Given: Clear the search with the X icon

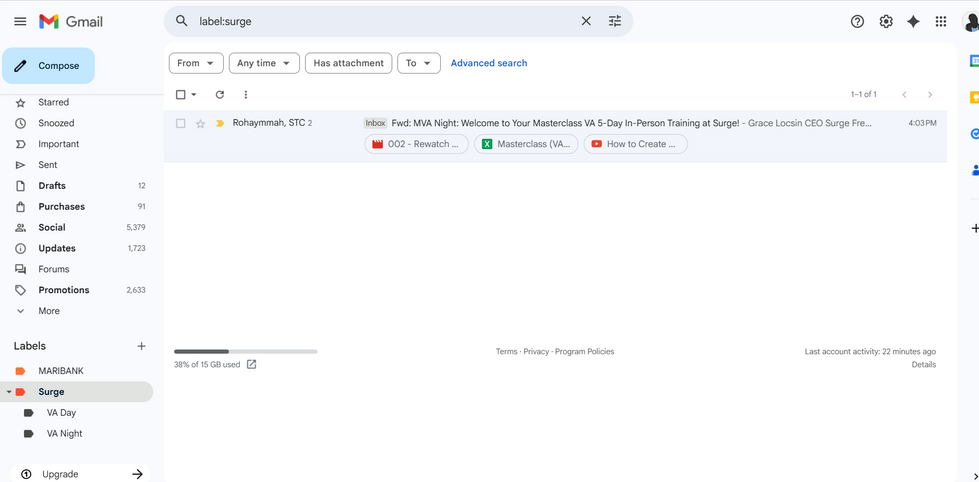Looking at the screenshot, I should pos(586,21).
